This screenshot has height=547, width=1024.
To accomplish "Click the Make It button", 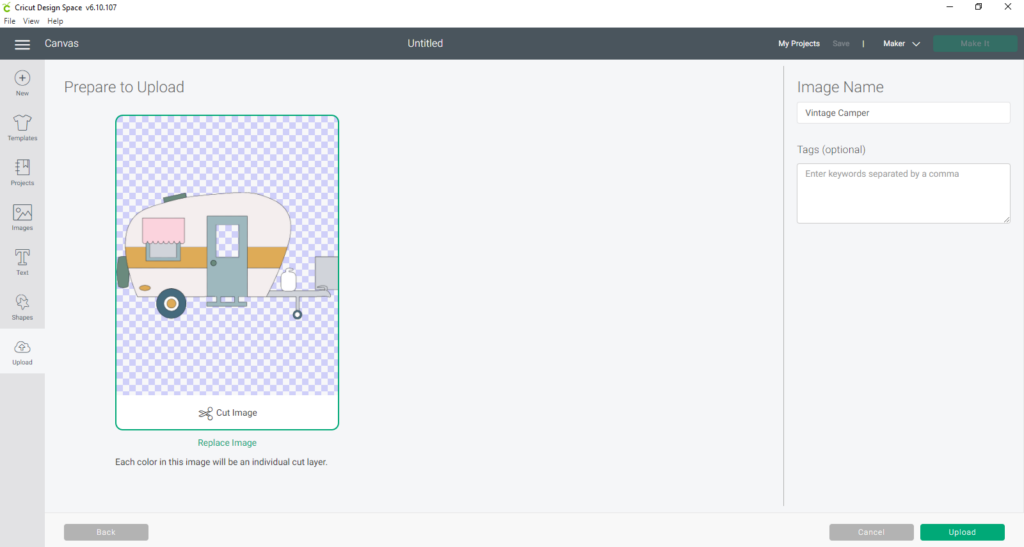I will click(x=974, y=44).
